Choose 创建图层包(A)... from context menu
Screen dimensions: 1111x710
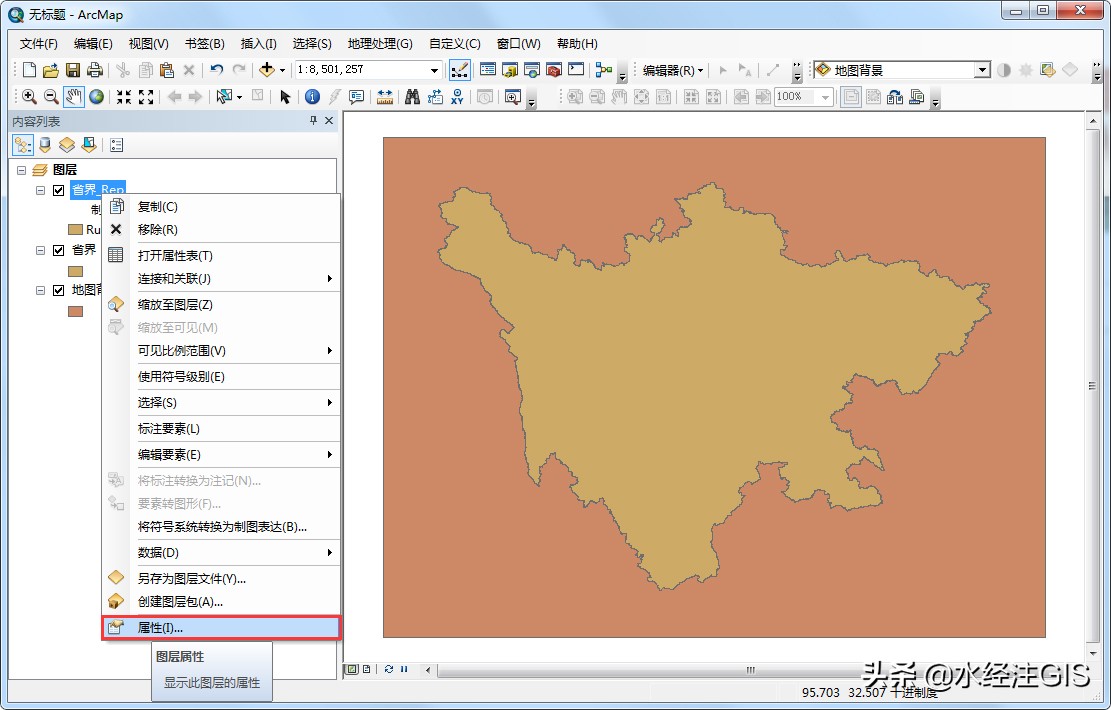tap(221, 602)
